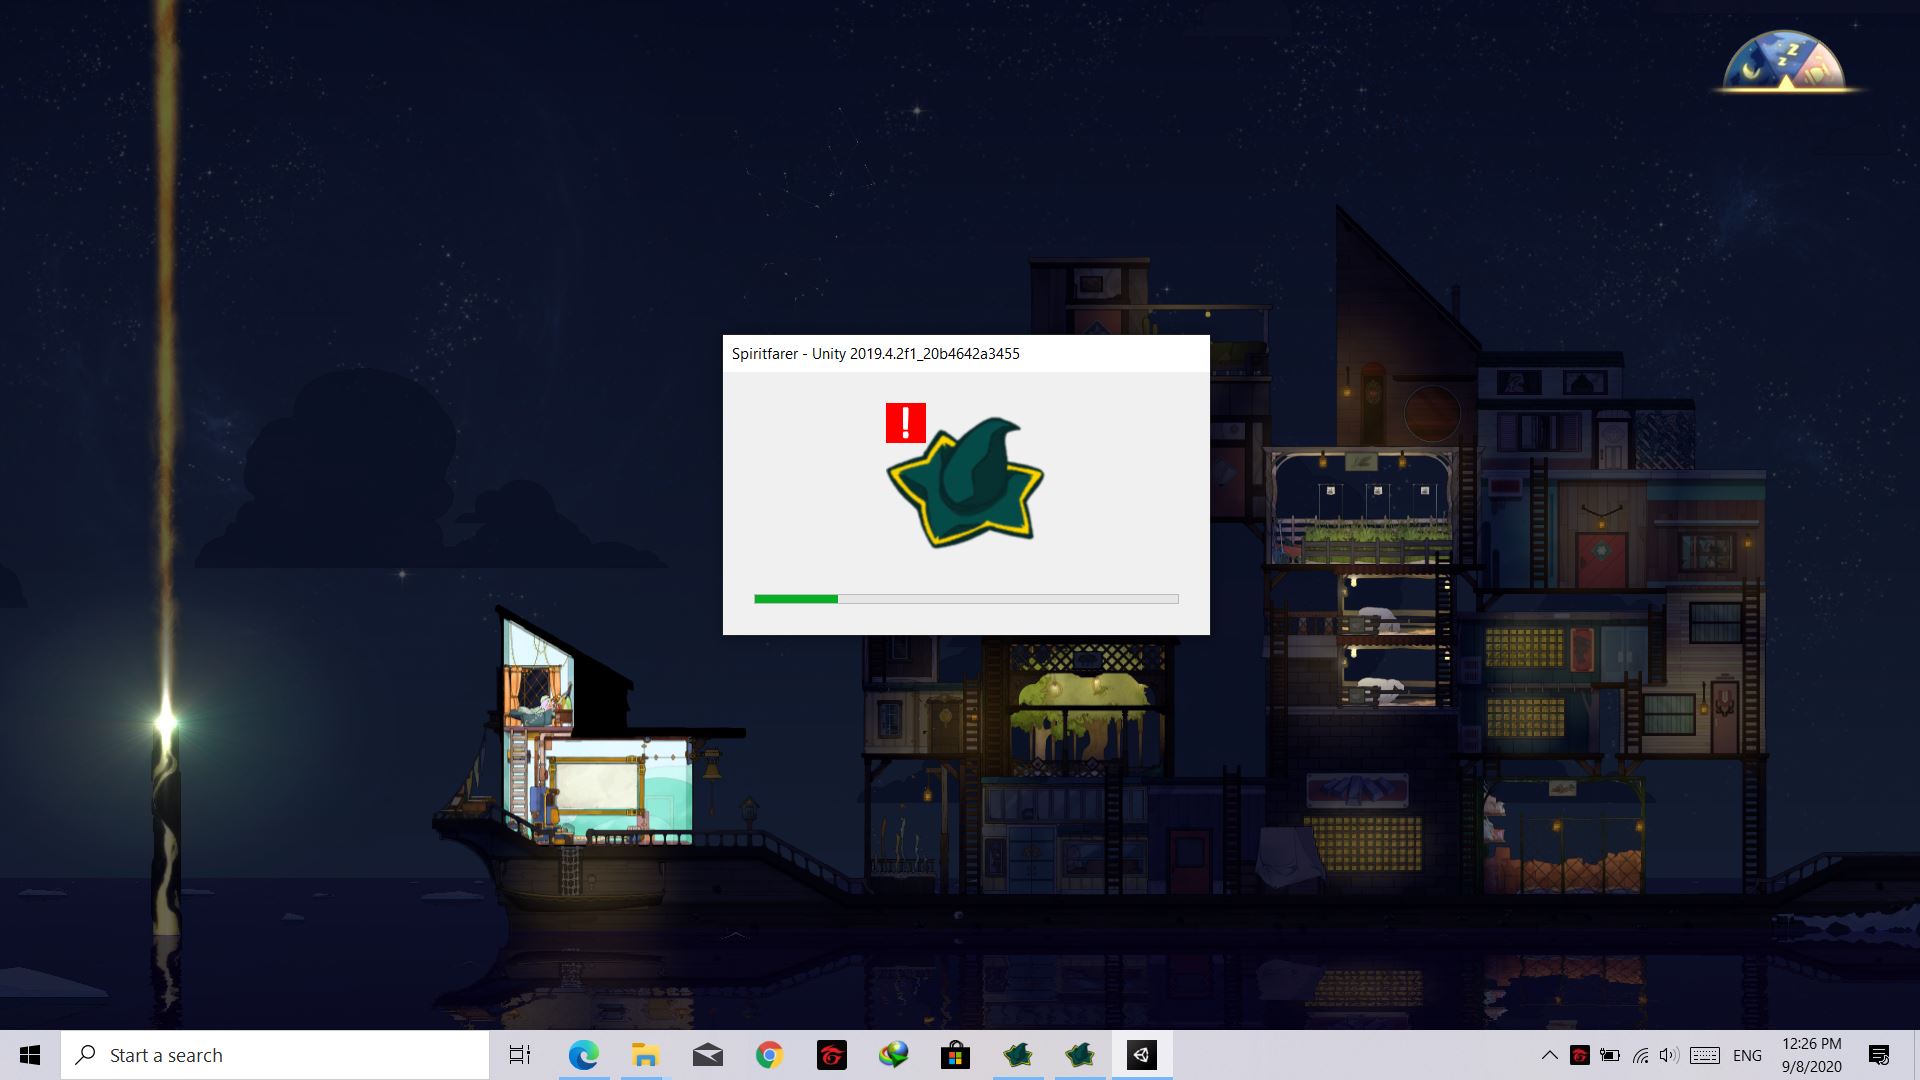Click the Spiritfarer crash dialog title bar
The image size is (1920, 1080).
(x=965, y=354)
